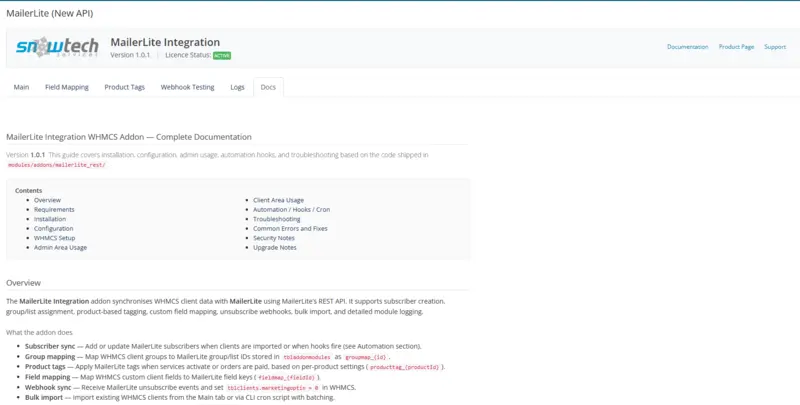
Task: Click the 'What the addon does' subheading
Action: [x=39, y=333]
